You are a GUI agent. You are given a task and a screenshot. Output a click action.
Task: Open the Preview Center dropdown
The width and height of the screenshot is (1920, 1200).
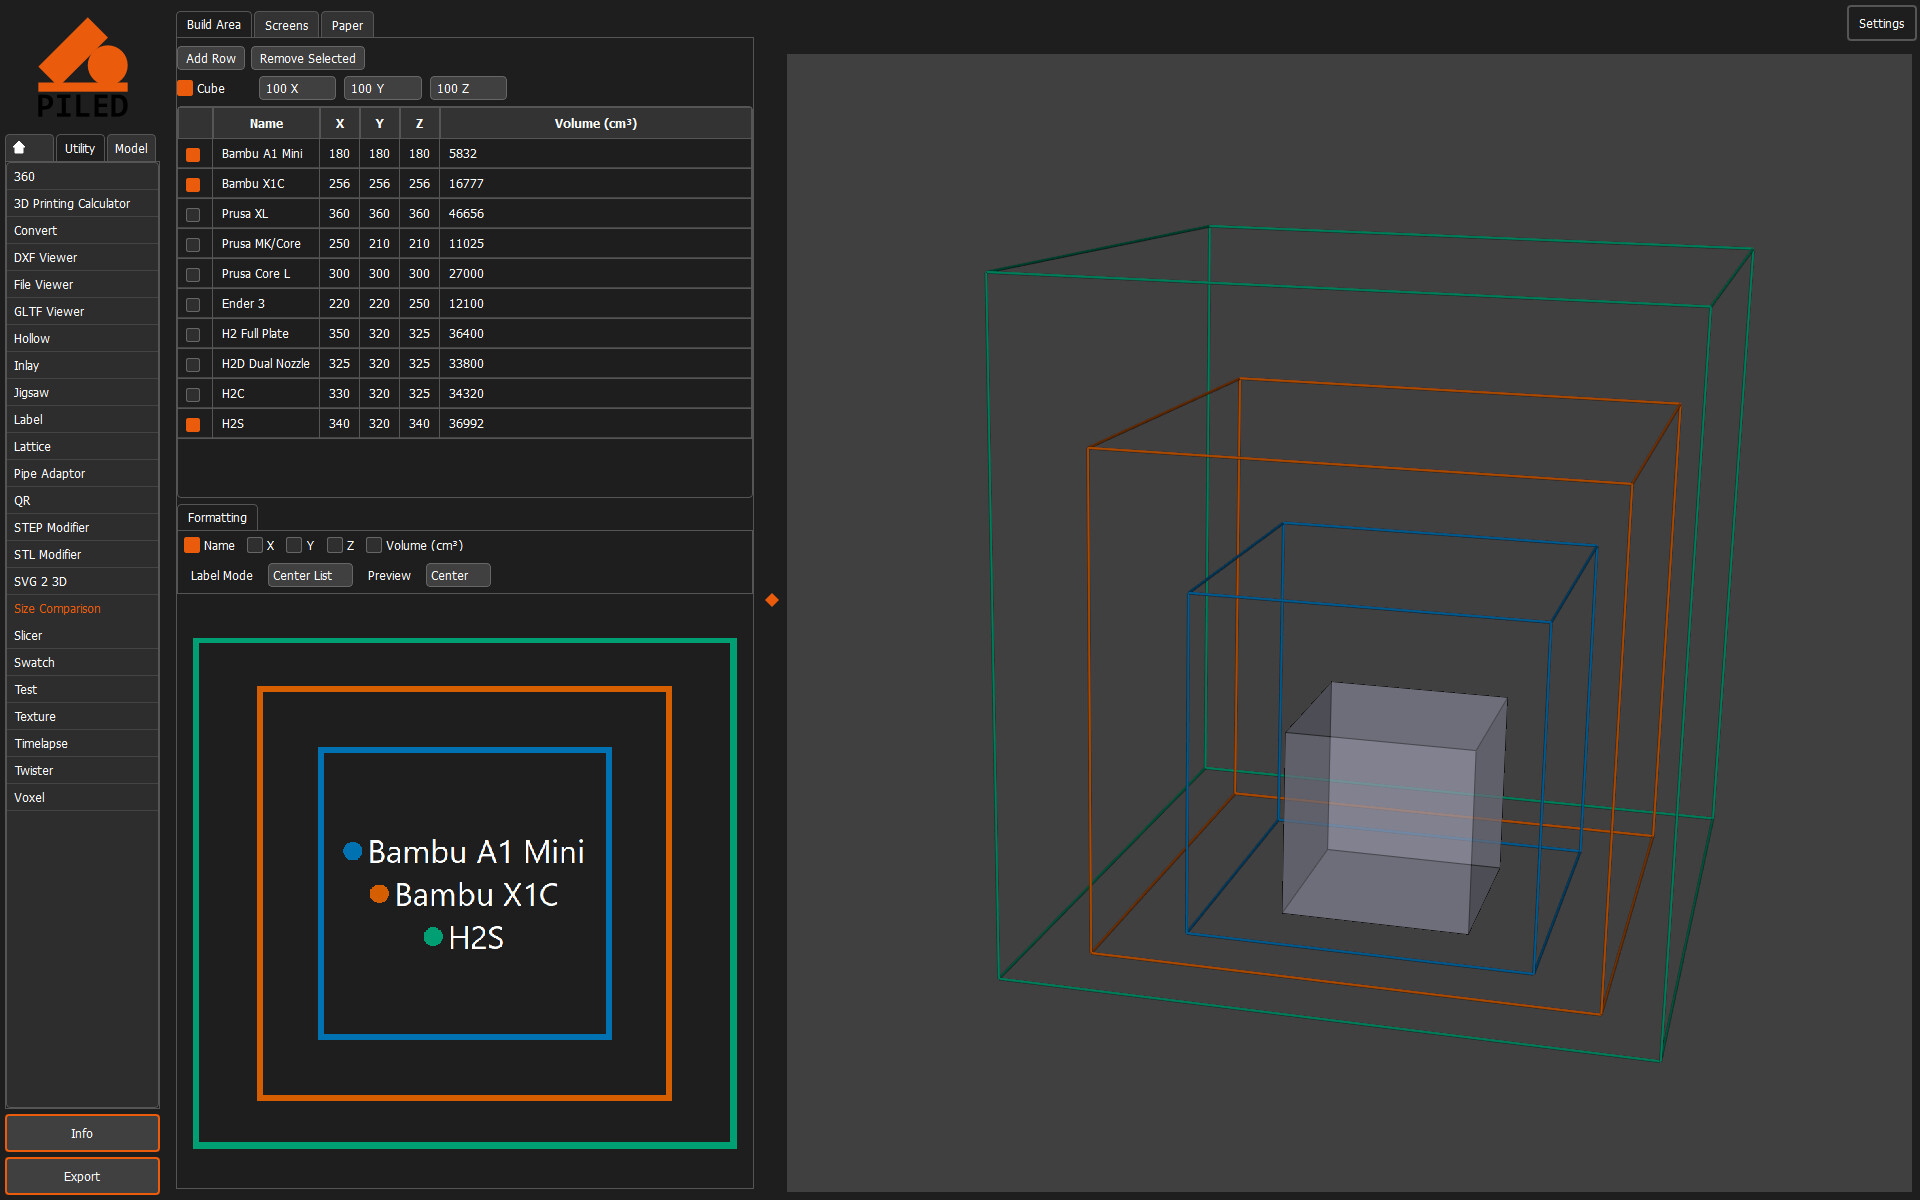coord(458,575)
